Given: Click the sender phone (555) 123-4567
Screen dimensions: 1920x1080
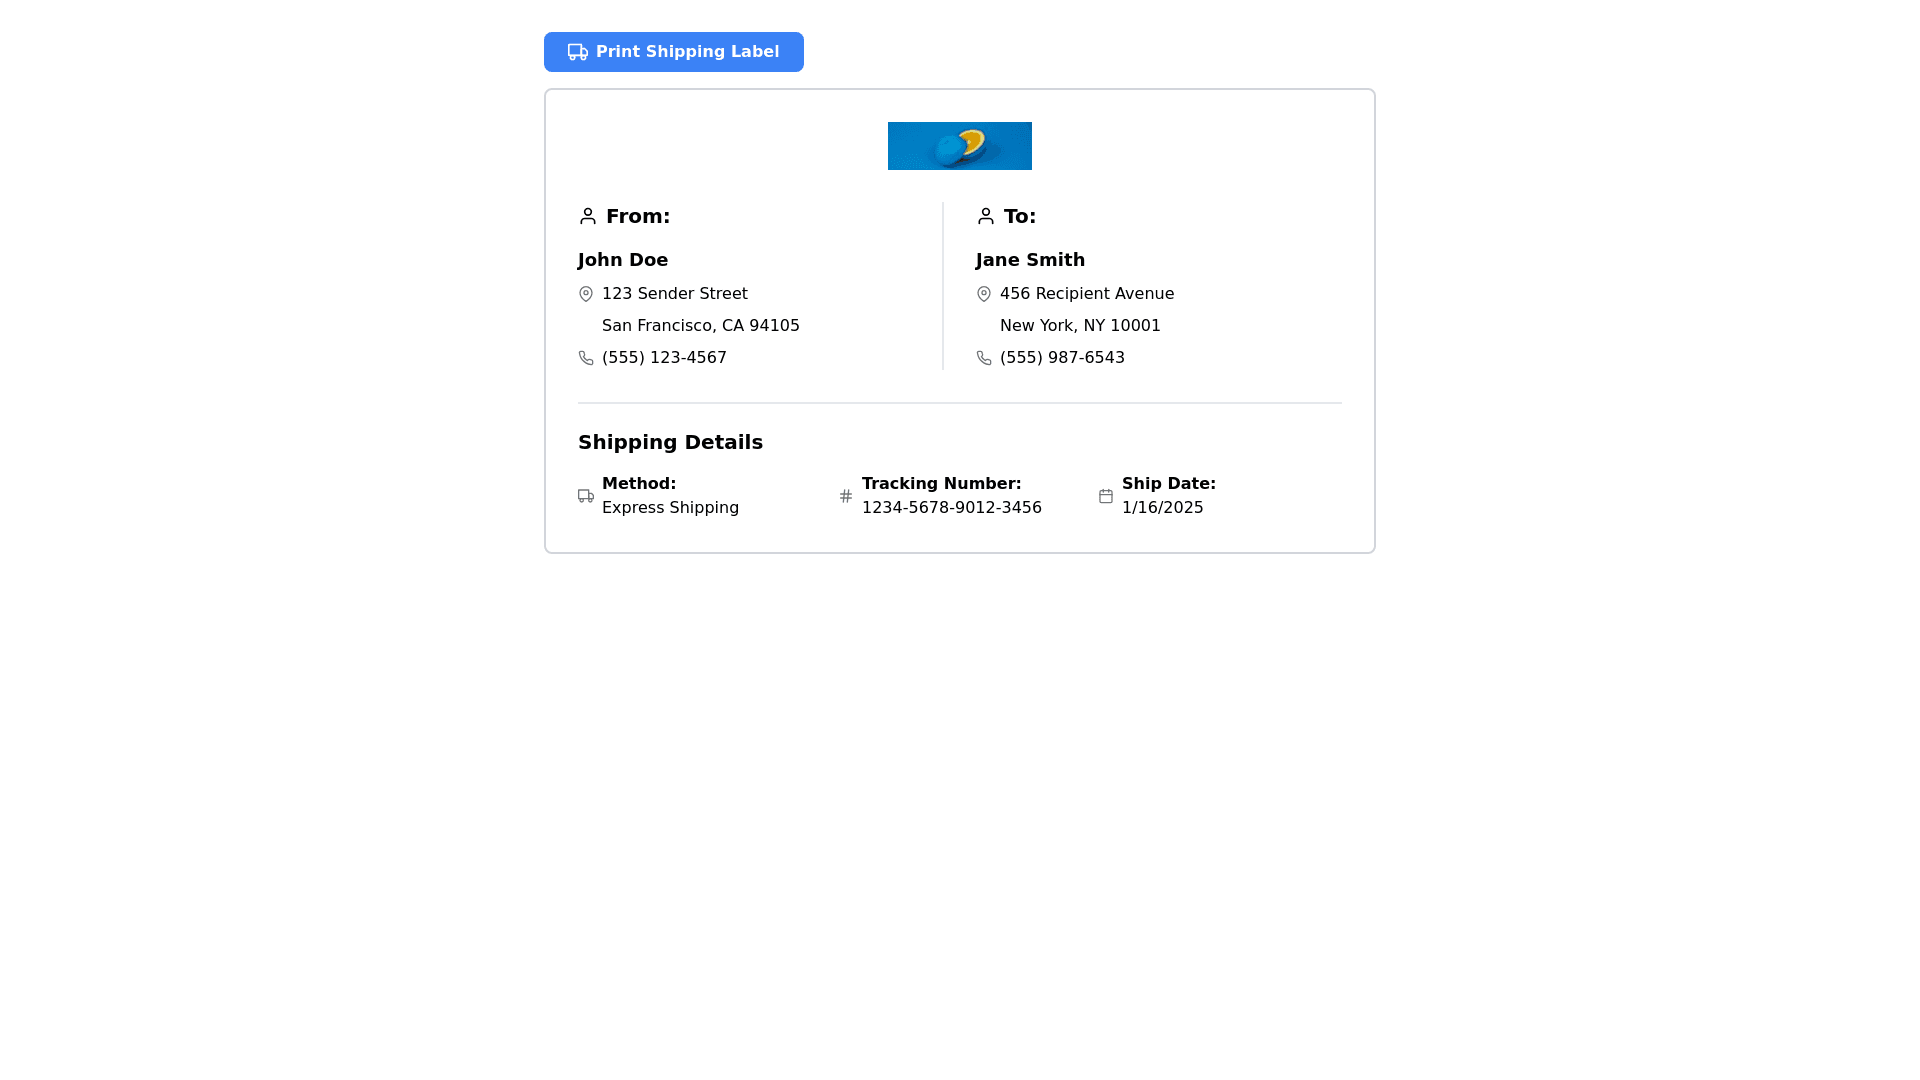Looking at the screenshot, I should pos(664,358).
